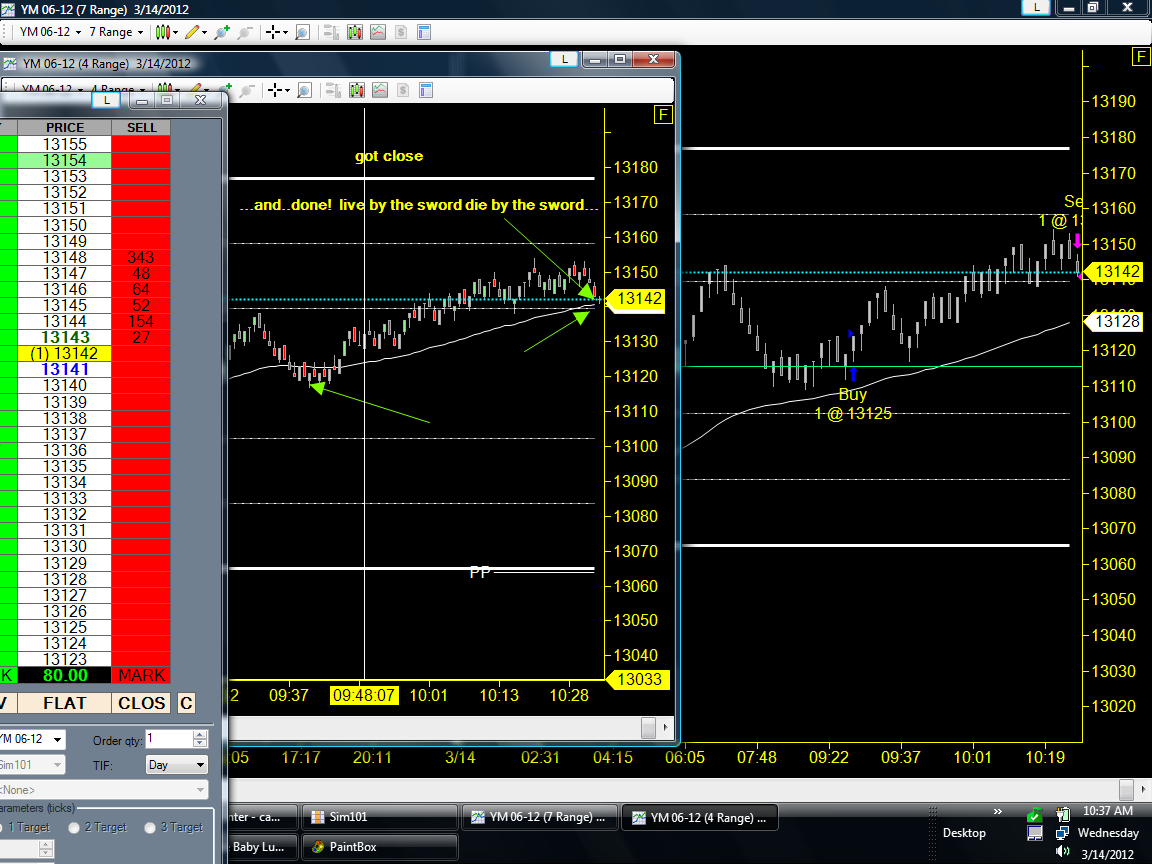This screenshot has width=1152, height=864.
Task: Open YM 06-12 instrument dropdown in 7 Range toolbar
Action: click(x=50, y=32)
